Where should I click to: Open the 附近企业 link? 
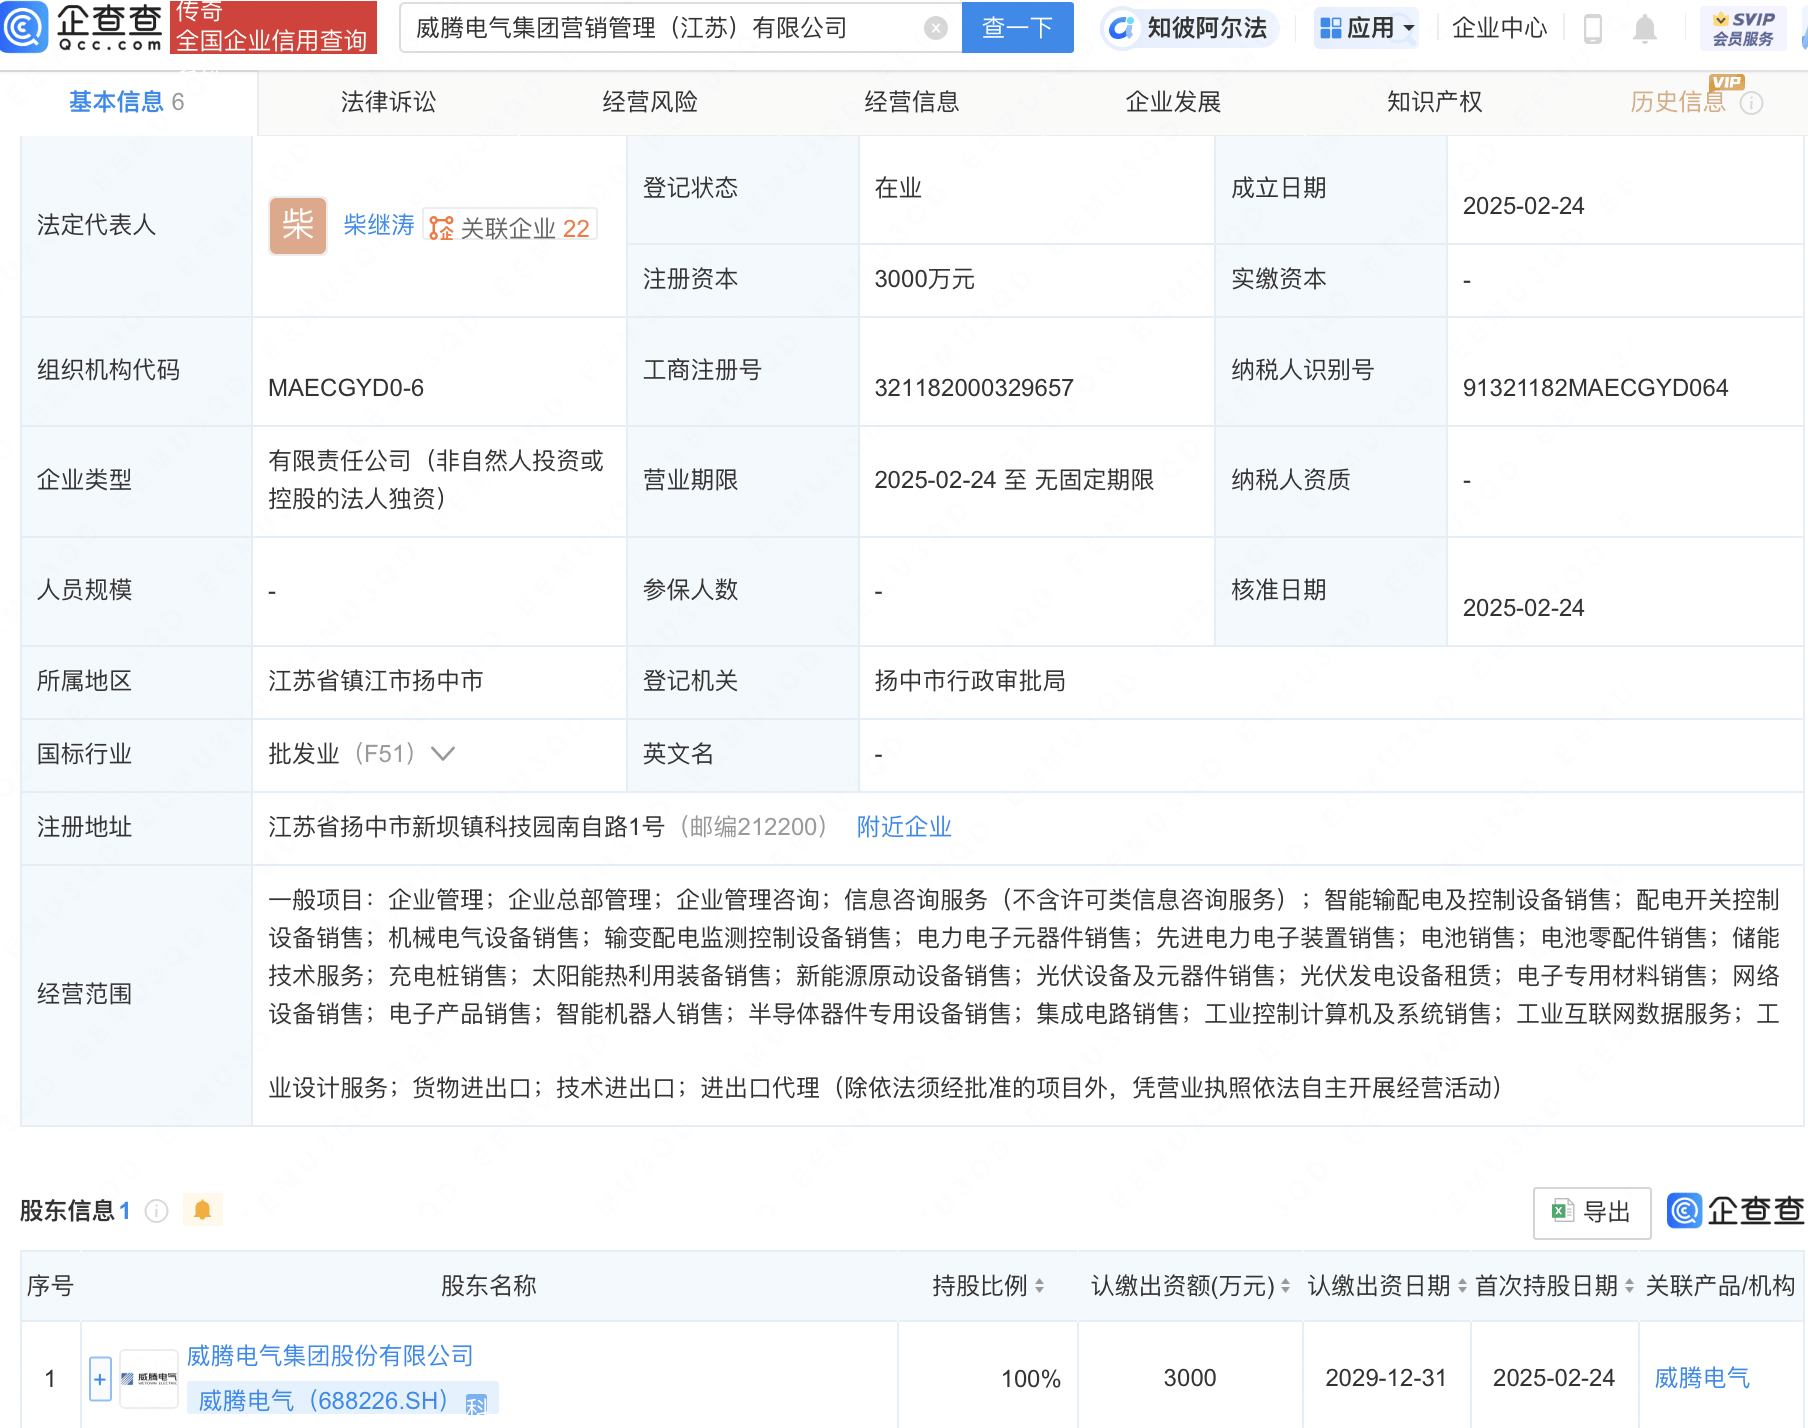coord(904,827)
